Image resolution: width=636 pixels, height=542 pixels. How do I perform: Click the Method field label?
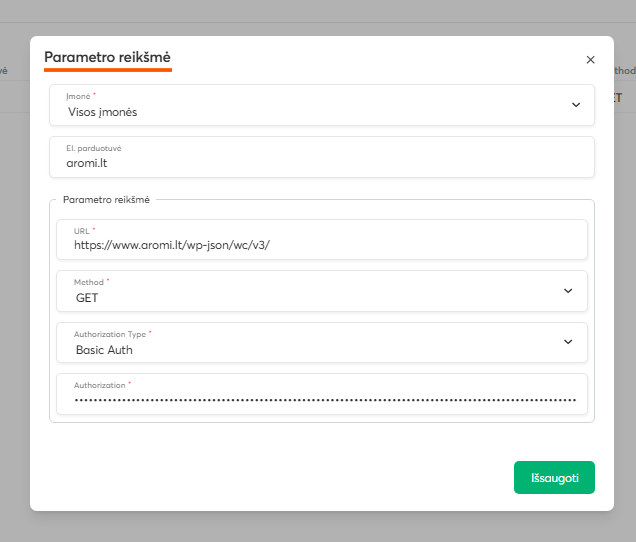(x=90, y=282)
